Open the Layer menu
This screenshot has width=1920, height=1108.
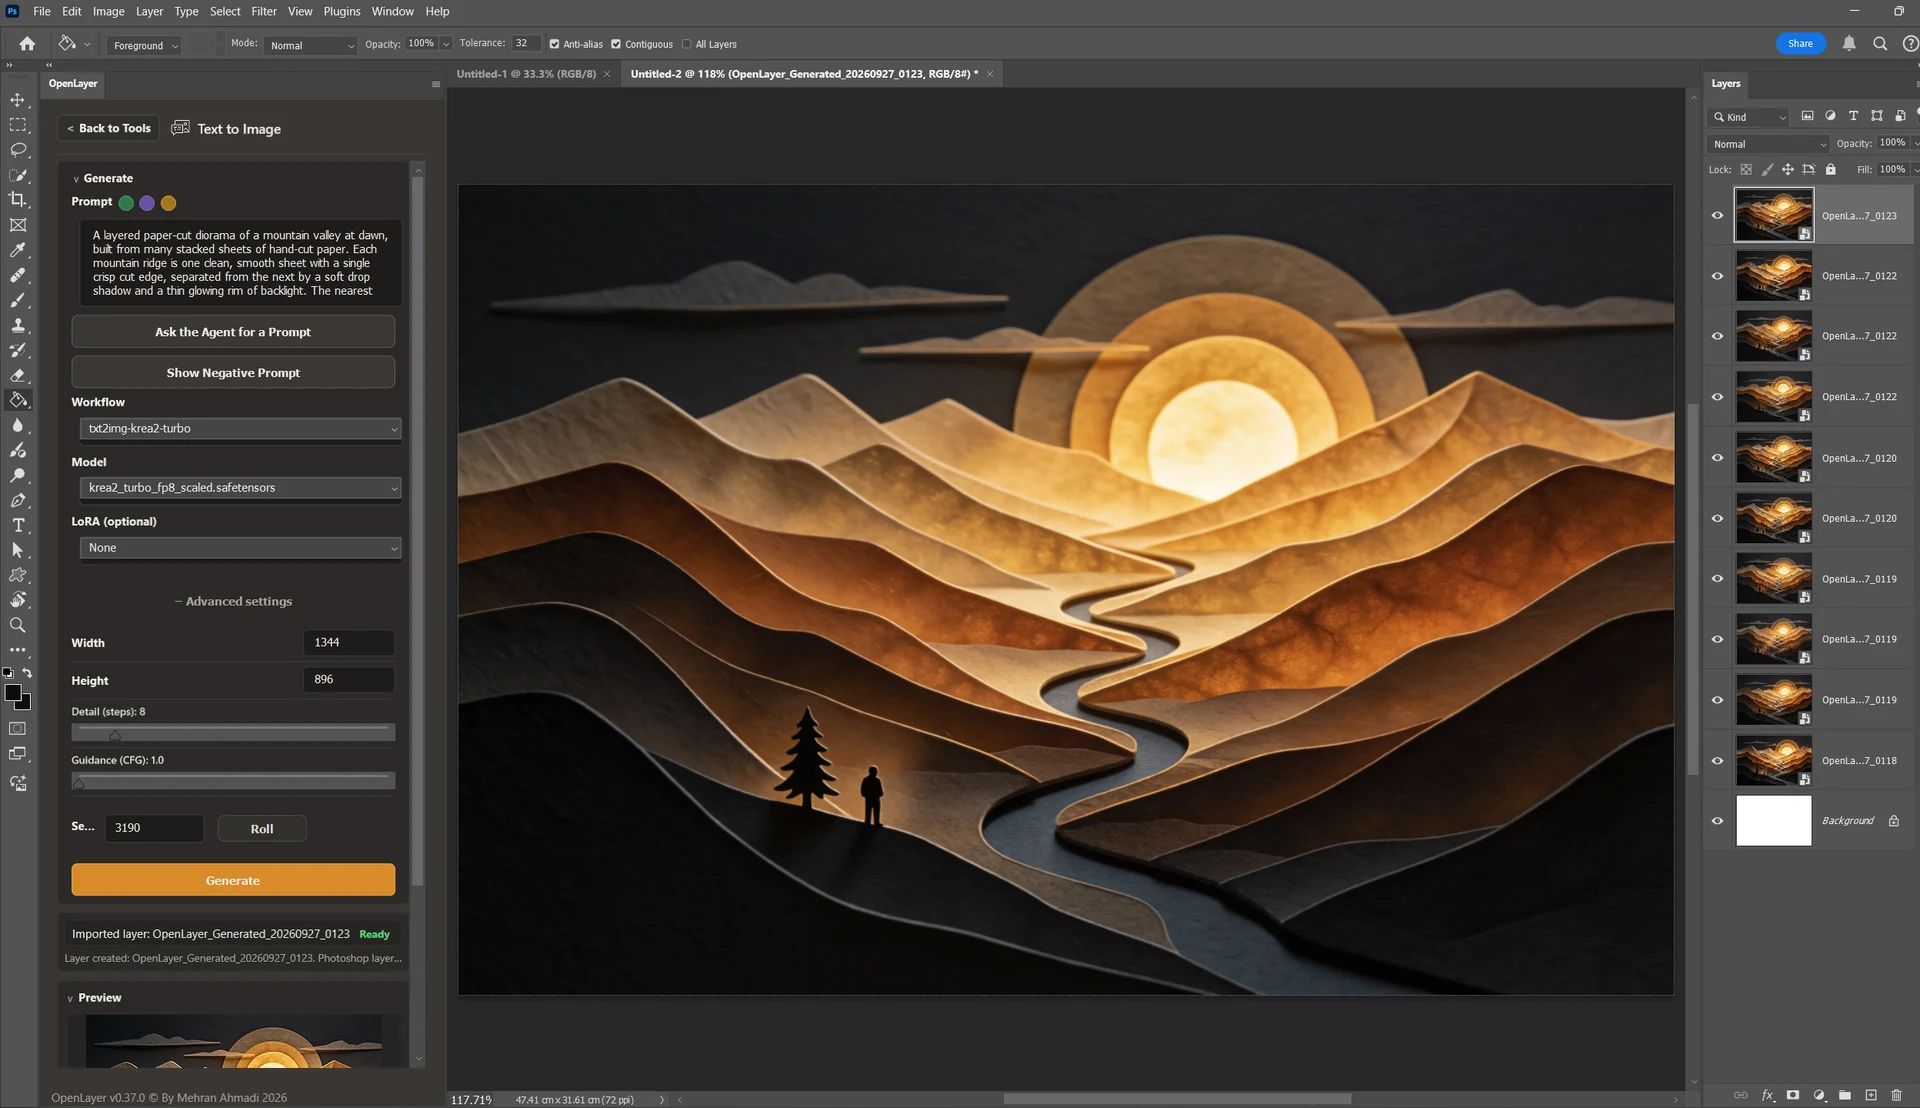click(x=149, y=12)
